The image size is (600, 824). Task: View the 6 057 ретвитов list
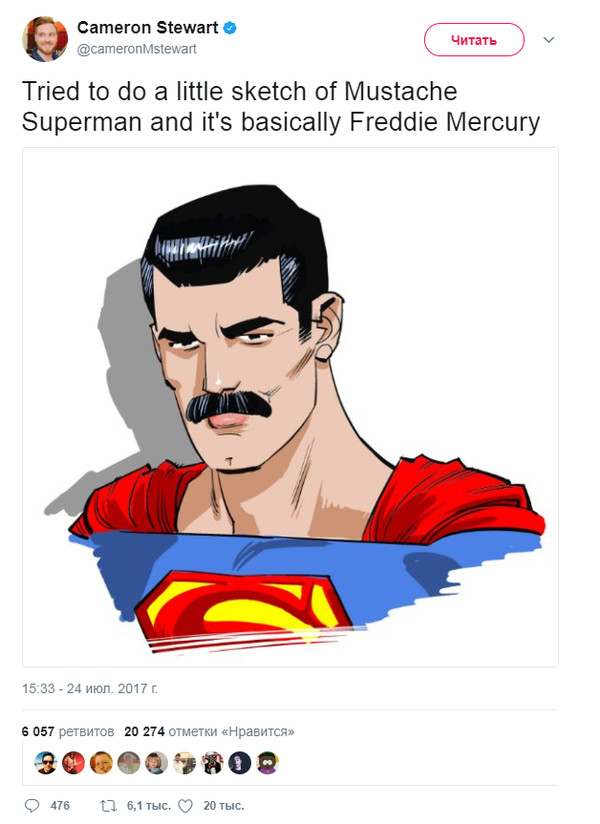[x=66, y=731]
